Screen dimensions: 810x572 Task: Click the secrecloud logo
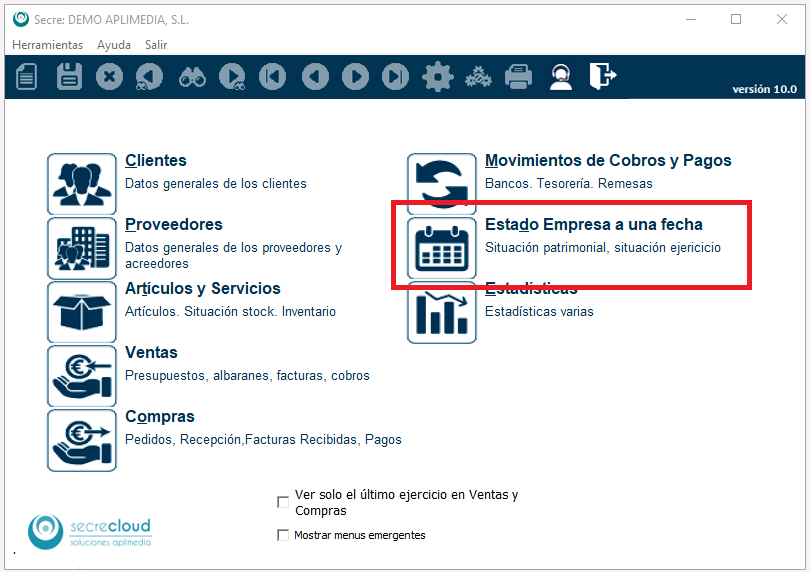(90, 531)
